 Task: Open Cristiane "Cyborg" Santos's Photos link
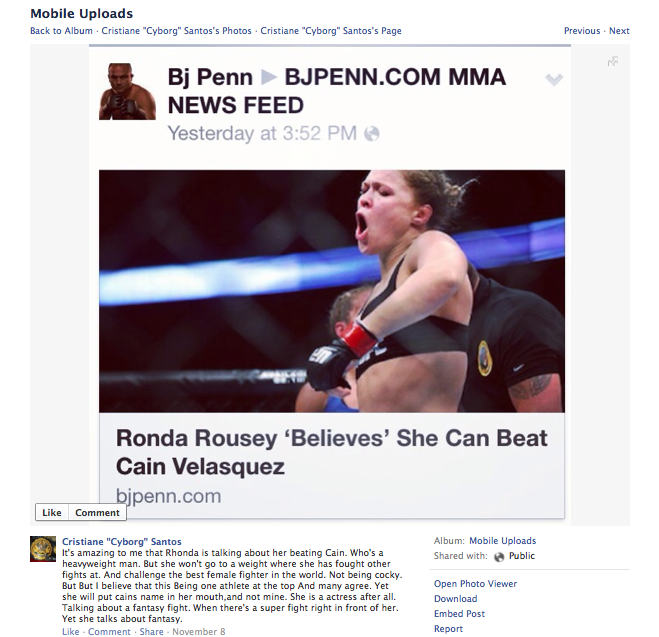[x=177, y=31]
